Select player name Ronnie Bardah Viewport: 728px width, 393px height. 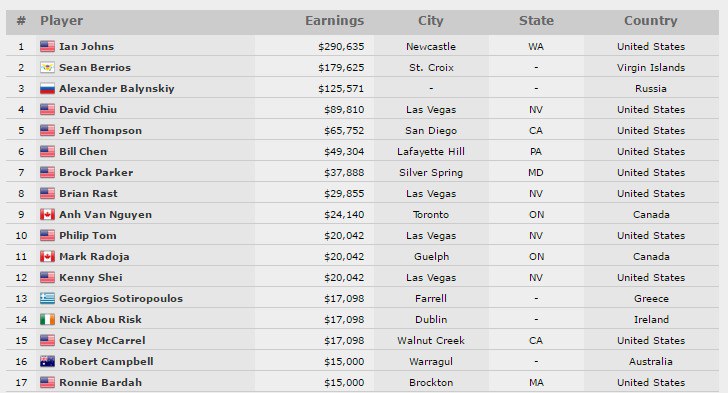(100, 382)
